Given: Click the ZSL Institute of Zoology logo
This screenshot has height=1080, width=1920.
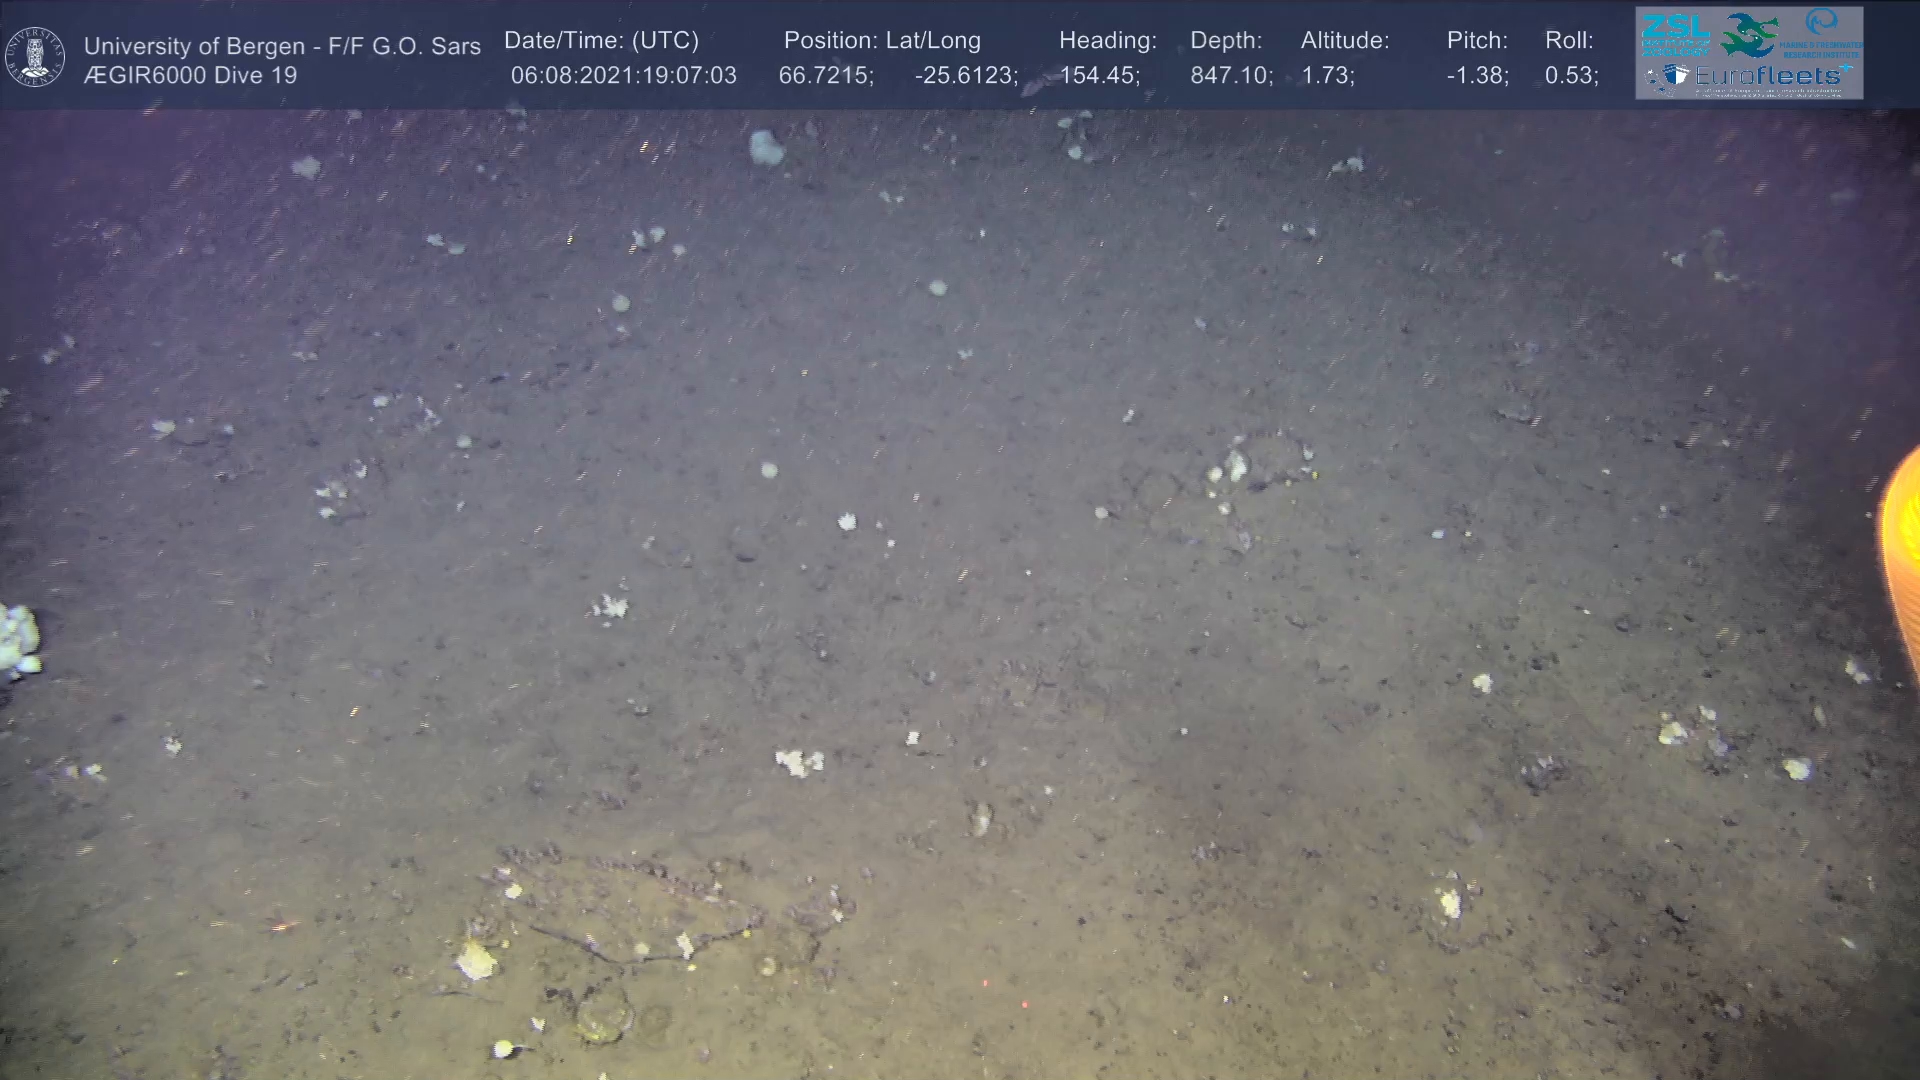Looking at the screenshot, I should point(1675,35).
